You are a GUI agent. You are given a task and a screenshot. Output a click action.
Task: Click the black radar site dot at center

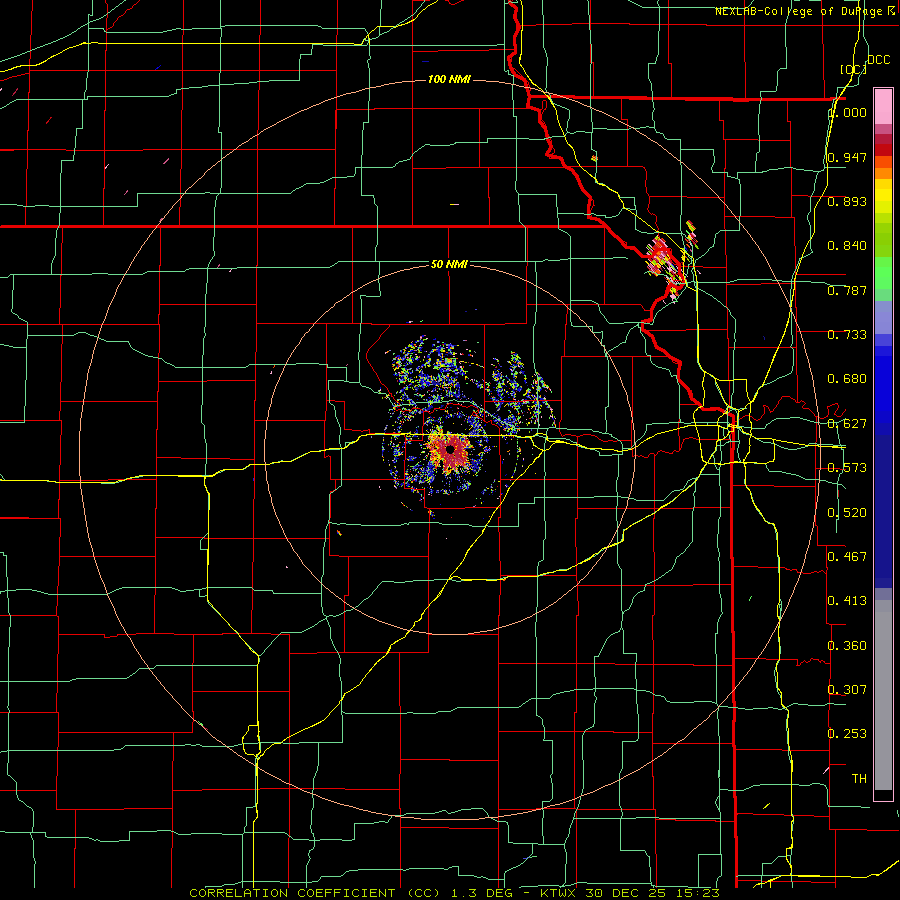click(451, 449)
